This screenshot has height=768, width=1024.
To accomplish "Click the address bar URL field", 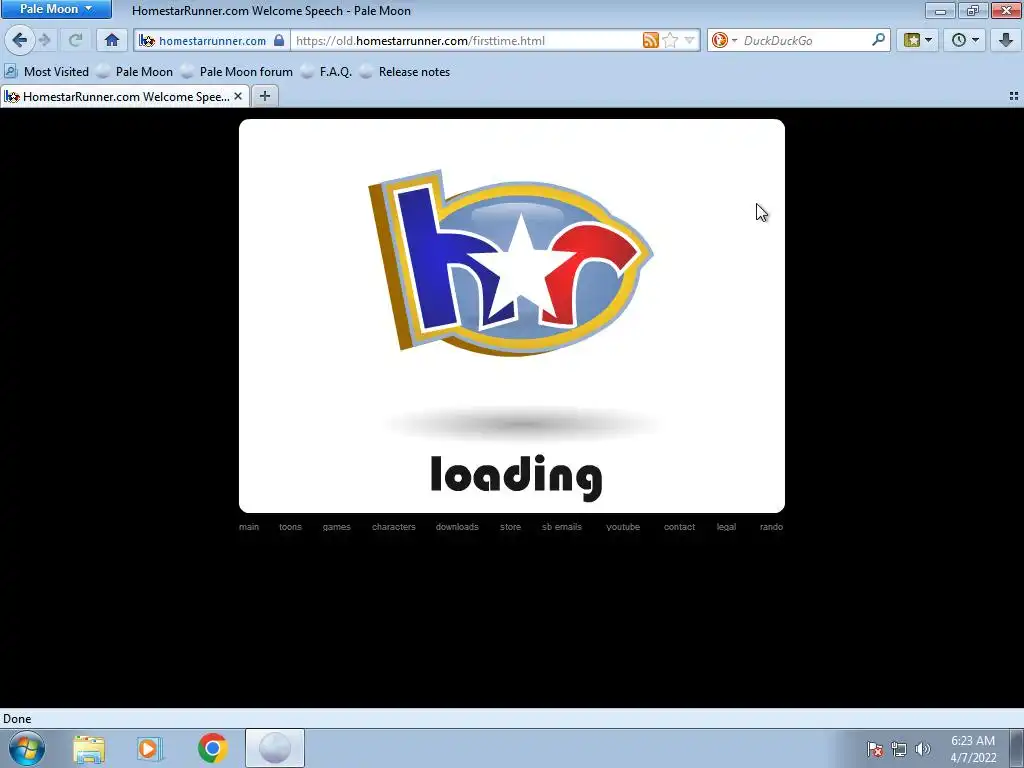I will [x=466, y=40].
